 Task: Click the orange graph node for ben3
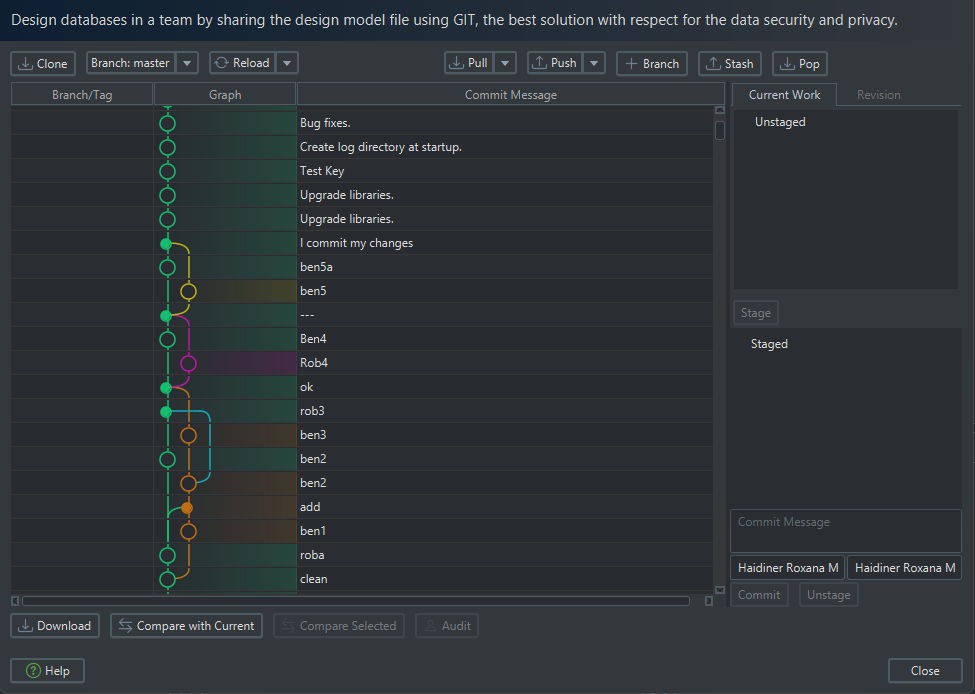(188, 435)
